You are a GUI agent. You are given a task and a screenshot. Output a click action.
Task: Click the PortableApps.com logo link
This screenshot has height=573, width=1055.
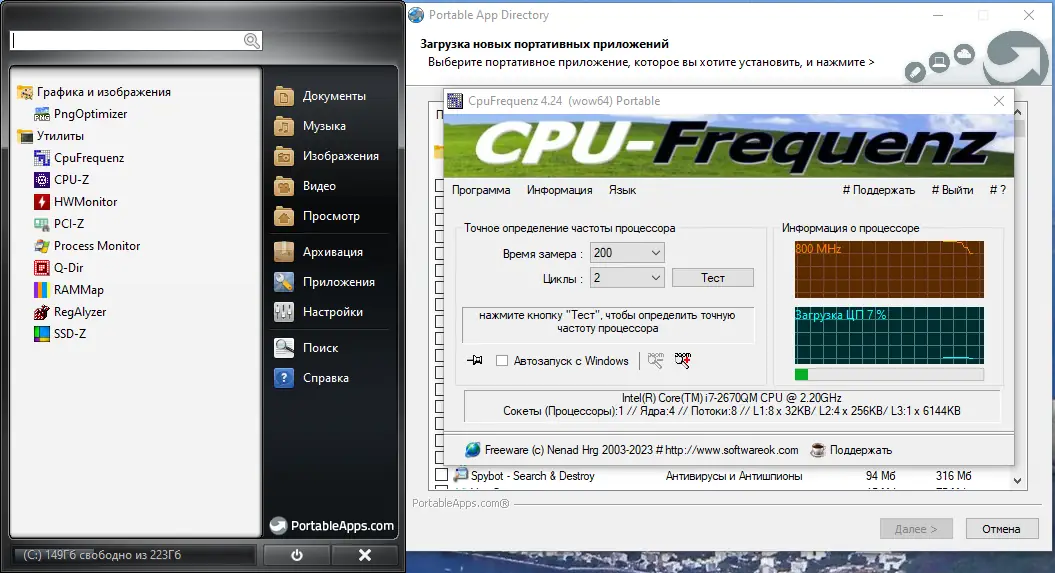pos(332,526)
